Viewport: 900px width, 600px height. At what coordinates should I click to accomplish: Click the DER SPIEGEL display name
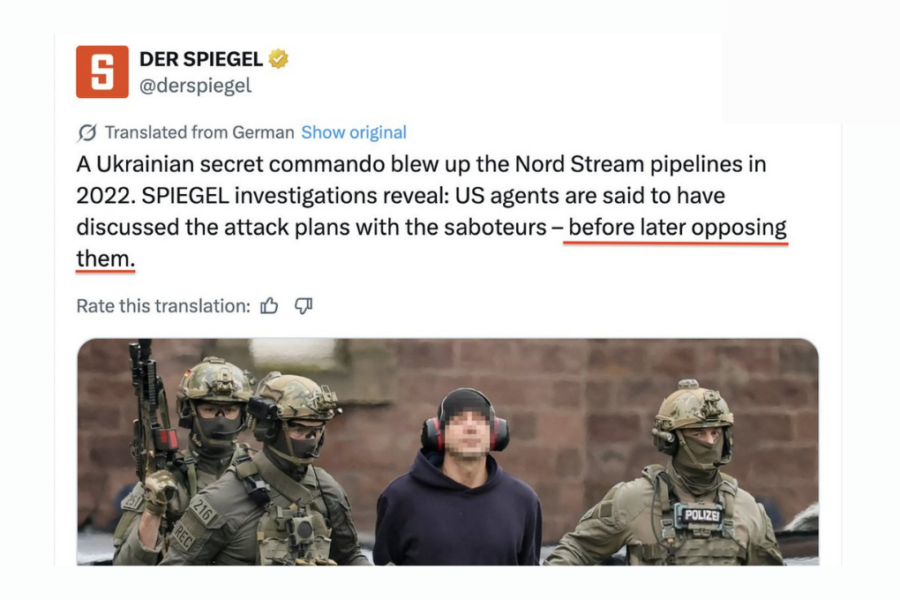click(x=201, y=60)
